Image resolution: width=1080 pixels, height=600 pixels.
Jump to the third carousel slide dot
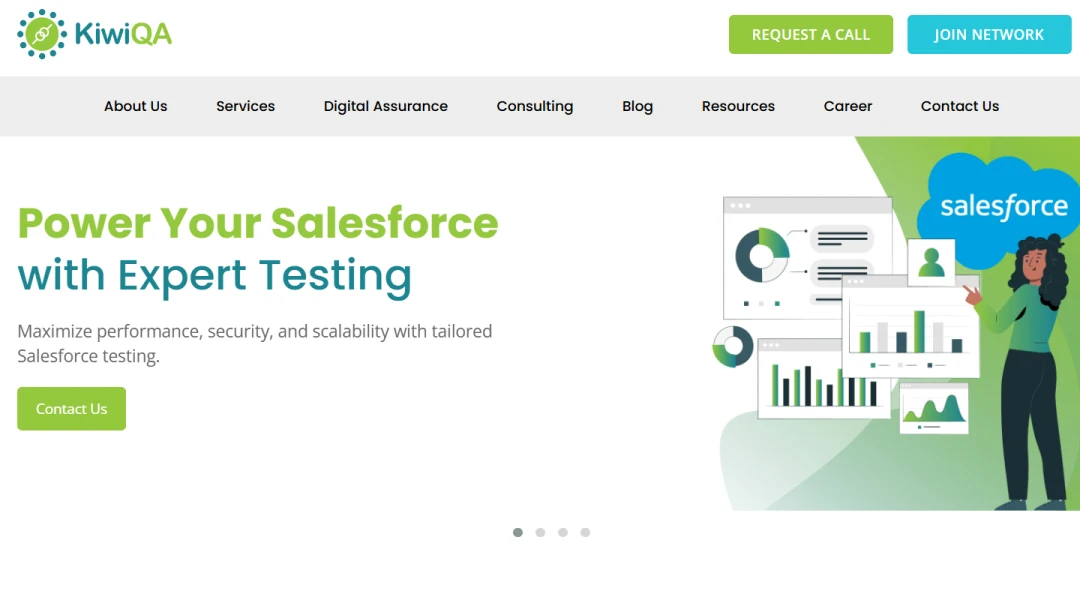[563, 533]
